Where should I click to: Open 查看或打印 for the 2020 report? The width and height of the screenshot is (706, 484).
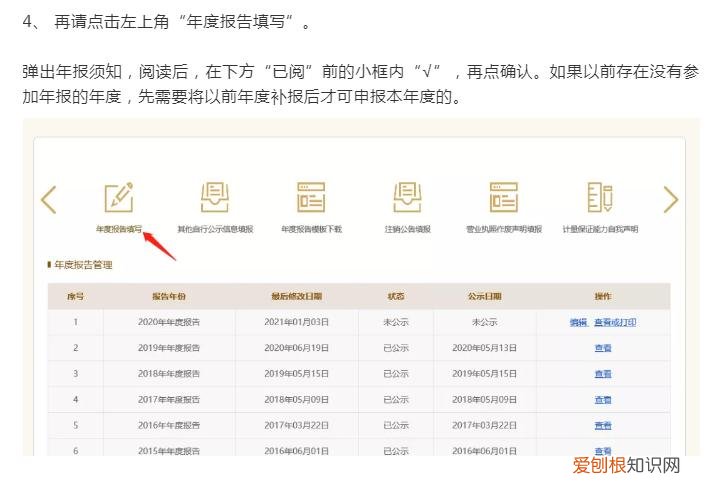(615, 322)
